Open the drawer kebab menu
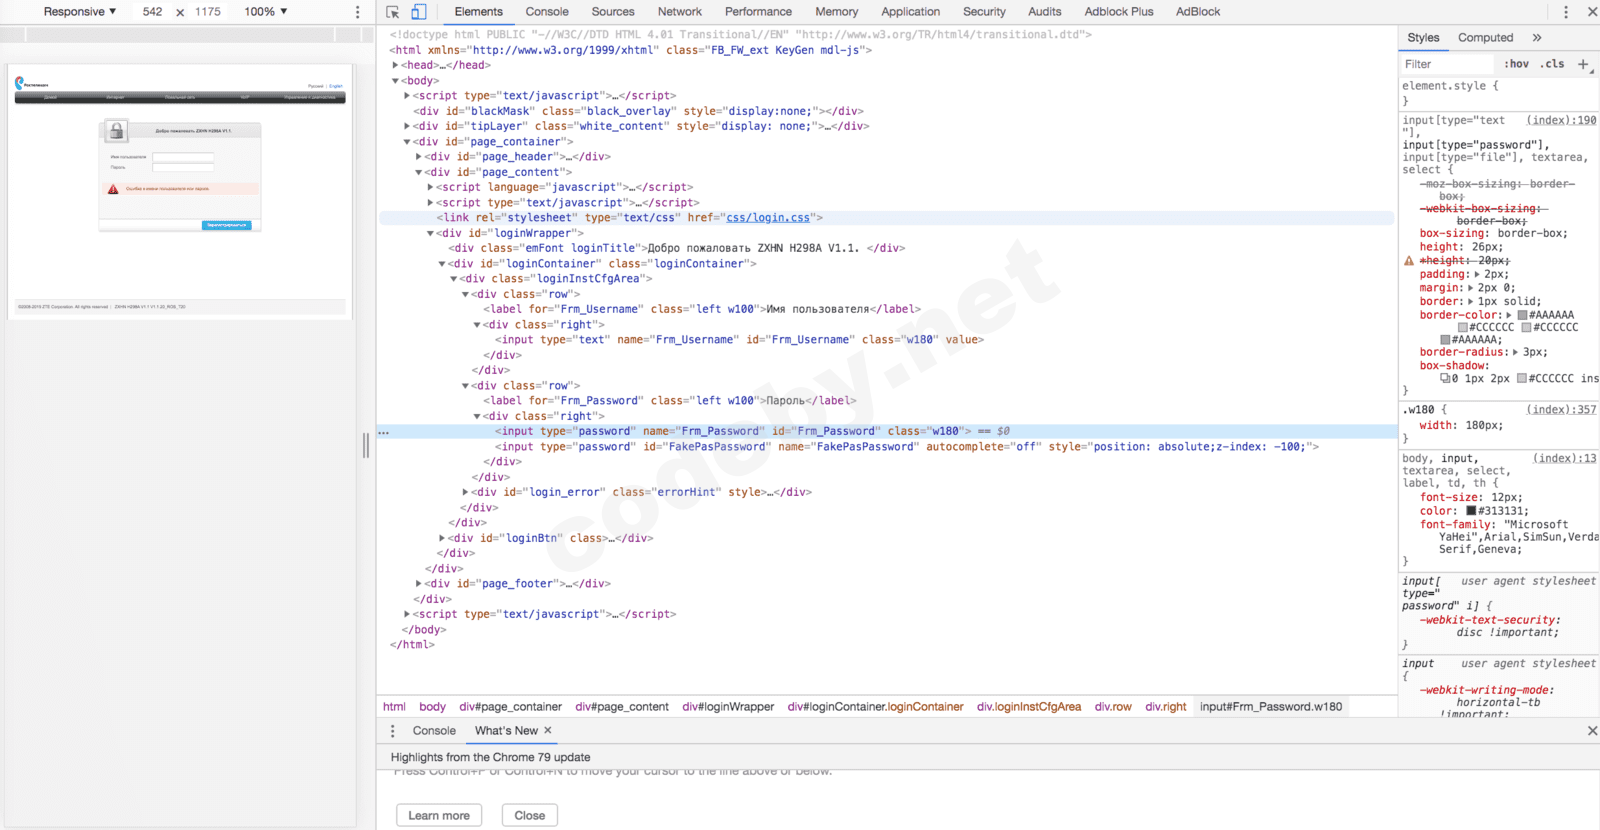 (x=393, y=731)
